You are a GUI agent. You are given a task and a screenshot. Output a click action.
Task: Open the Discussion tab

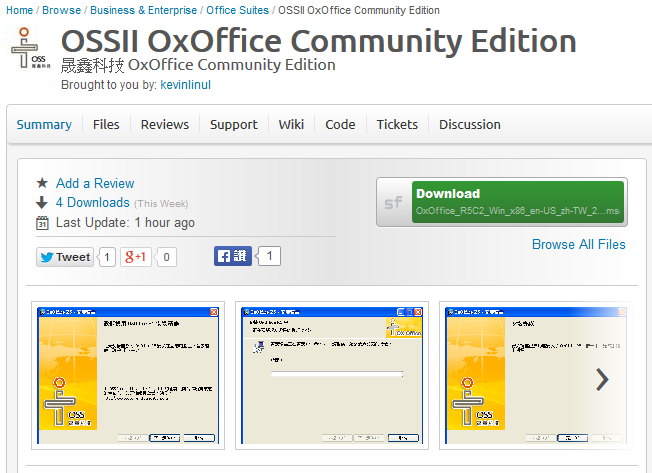point(470,125)
